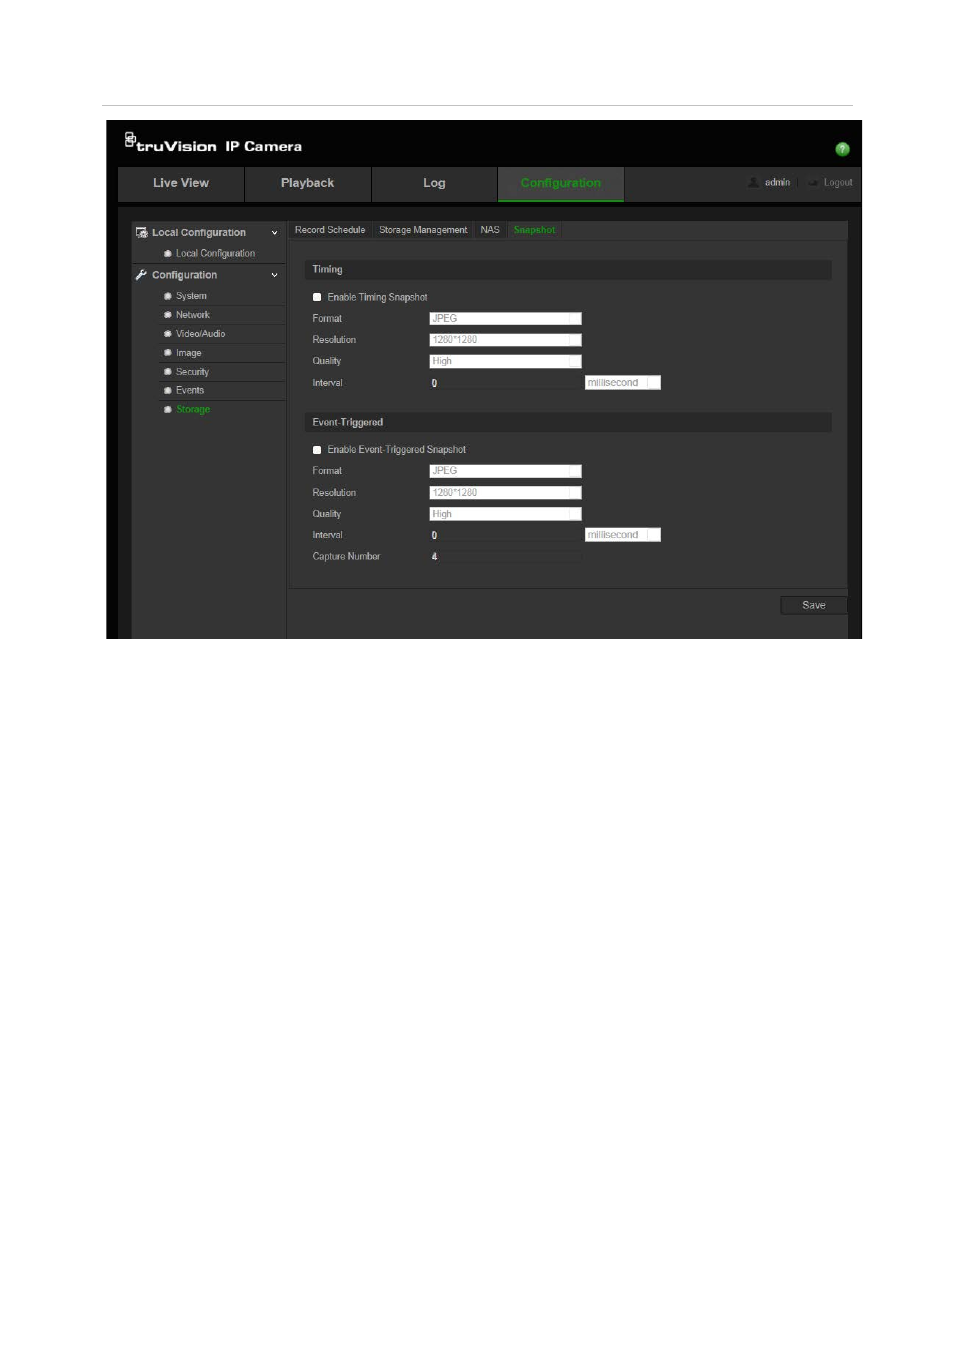
Task: Click the bullet icon beside System
Action: (168, 296)
